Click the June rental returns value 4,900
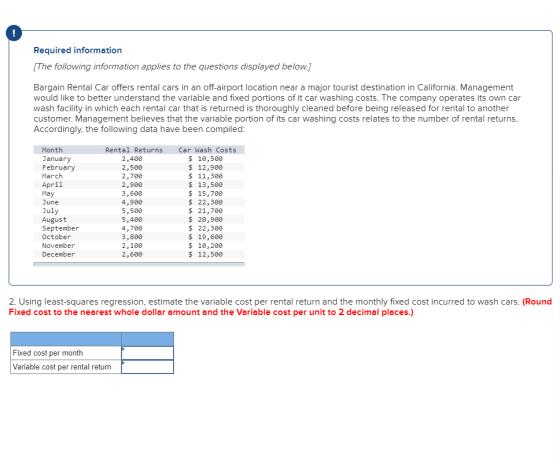 tap(132, 202)
